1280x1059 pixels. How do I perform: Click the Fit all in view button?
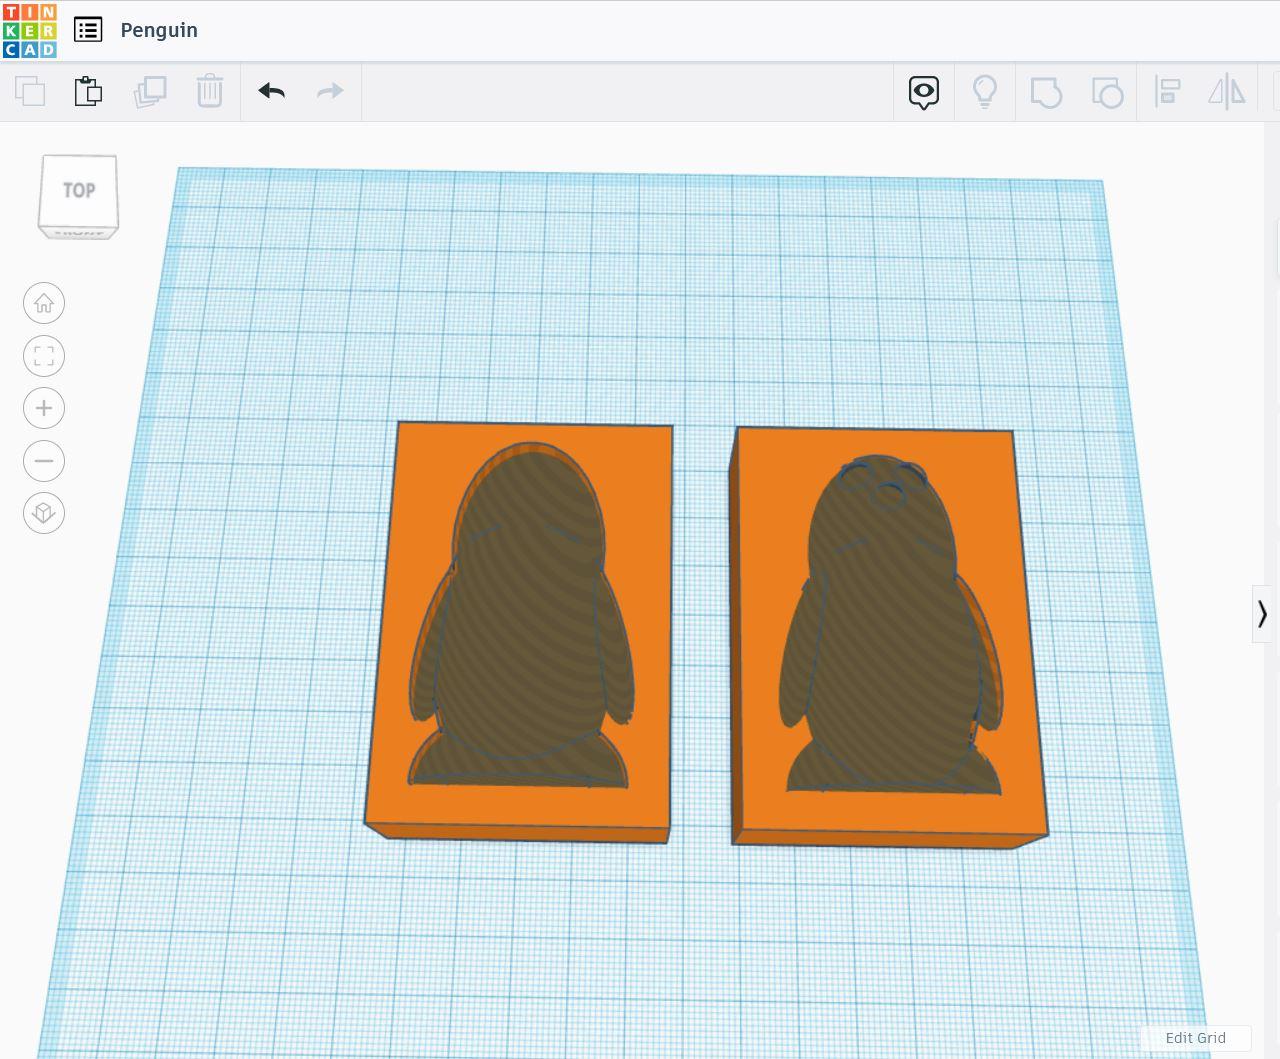click(44, 356)
